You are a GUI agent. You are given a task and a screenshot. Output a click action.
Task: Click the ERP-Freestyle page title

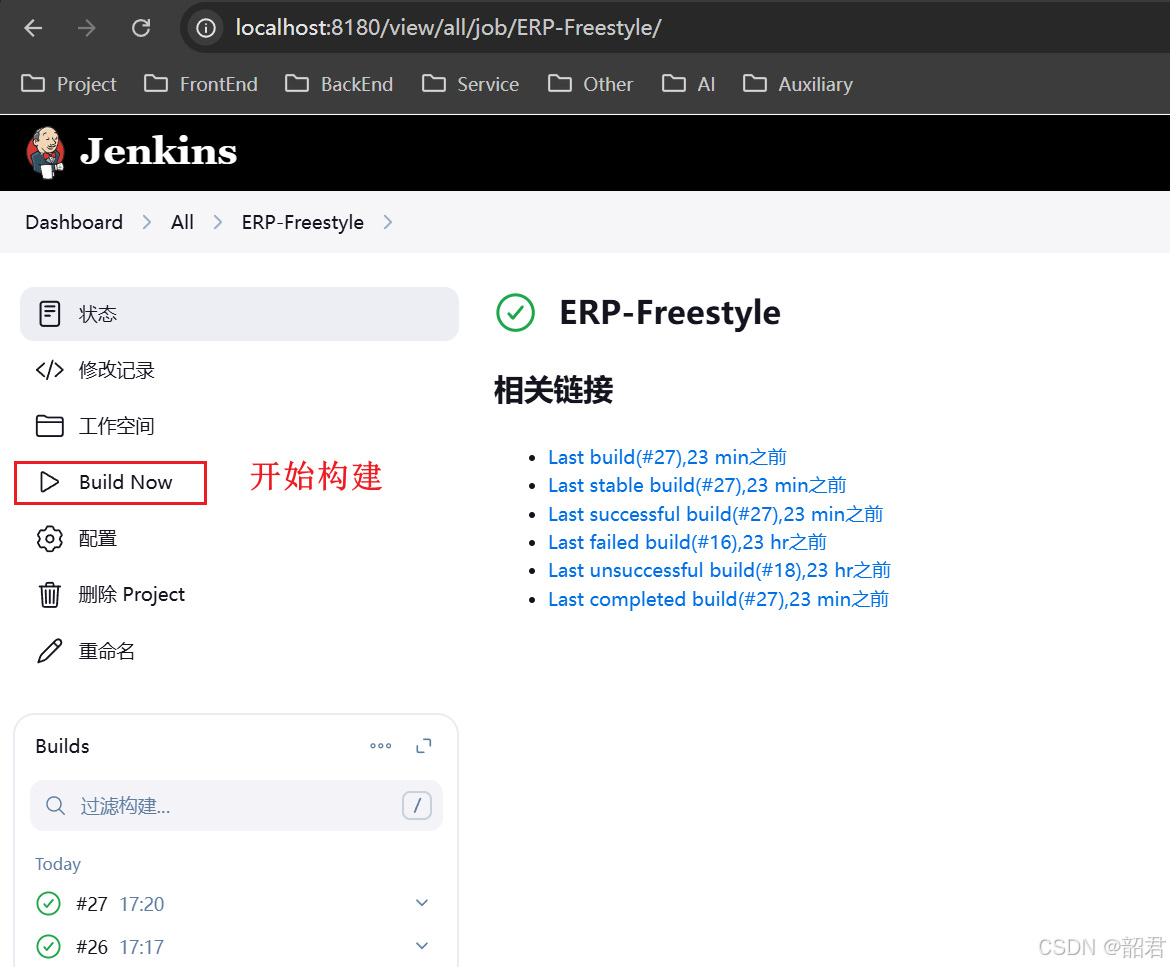[670, 313]
